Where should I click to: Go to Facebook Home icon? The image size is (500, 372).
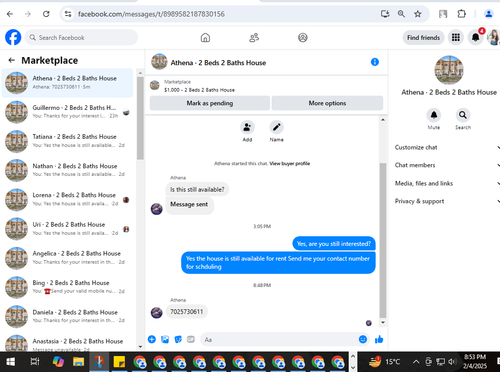point(205,38)
